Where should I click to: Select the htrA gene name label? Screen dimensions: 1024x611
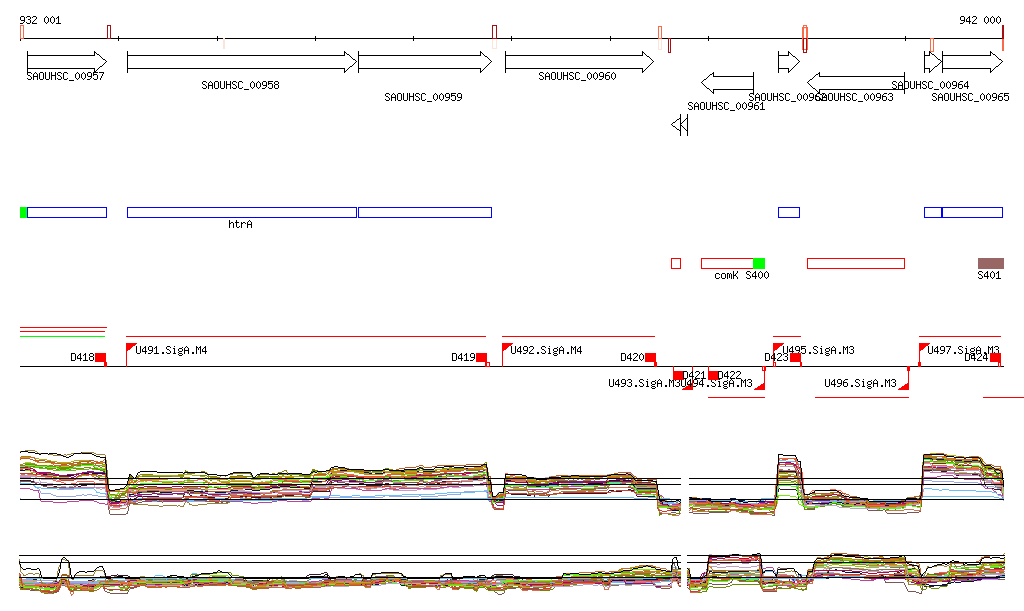(x=240, y=225)
